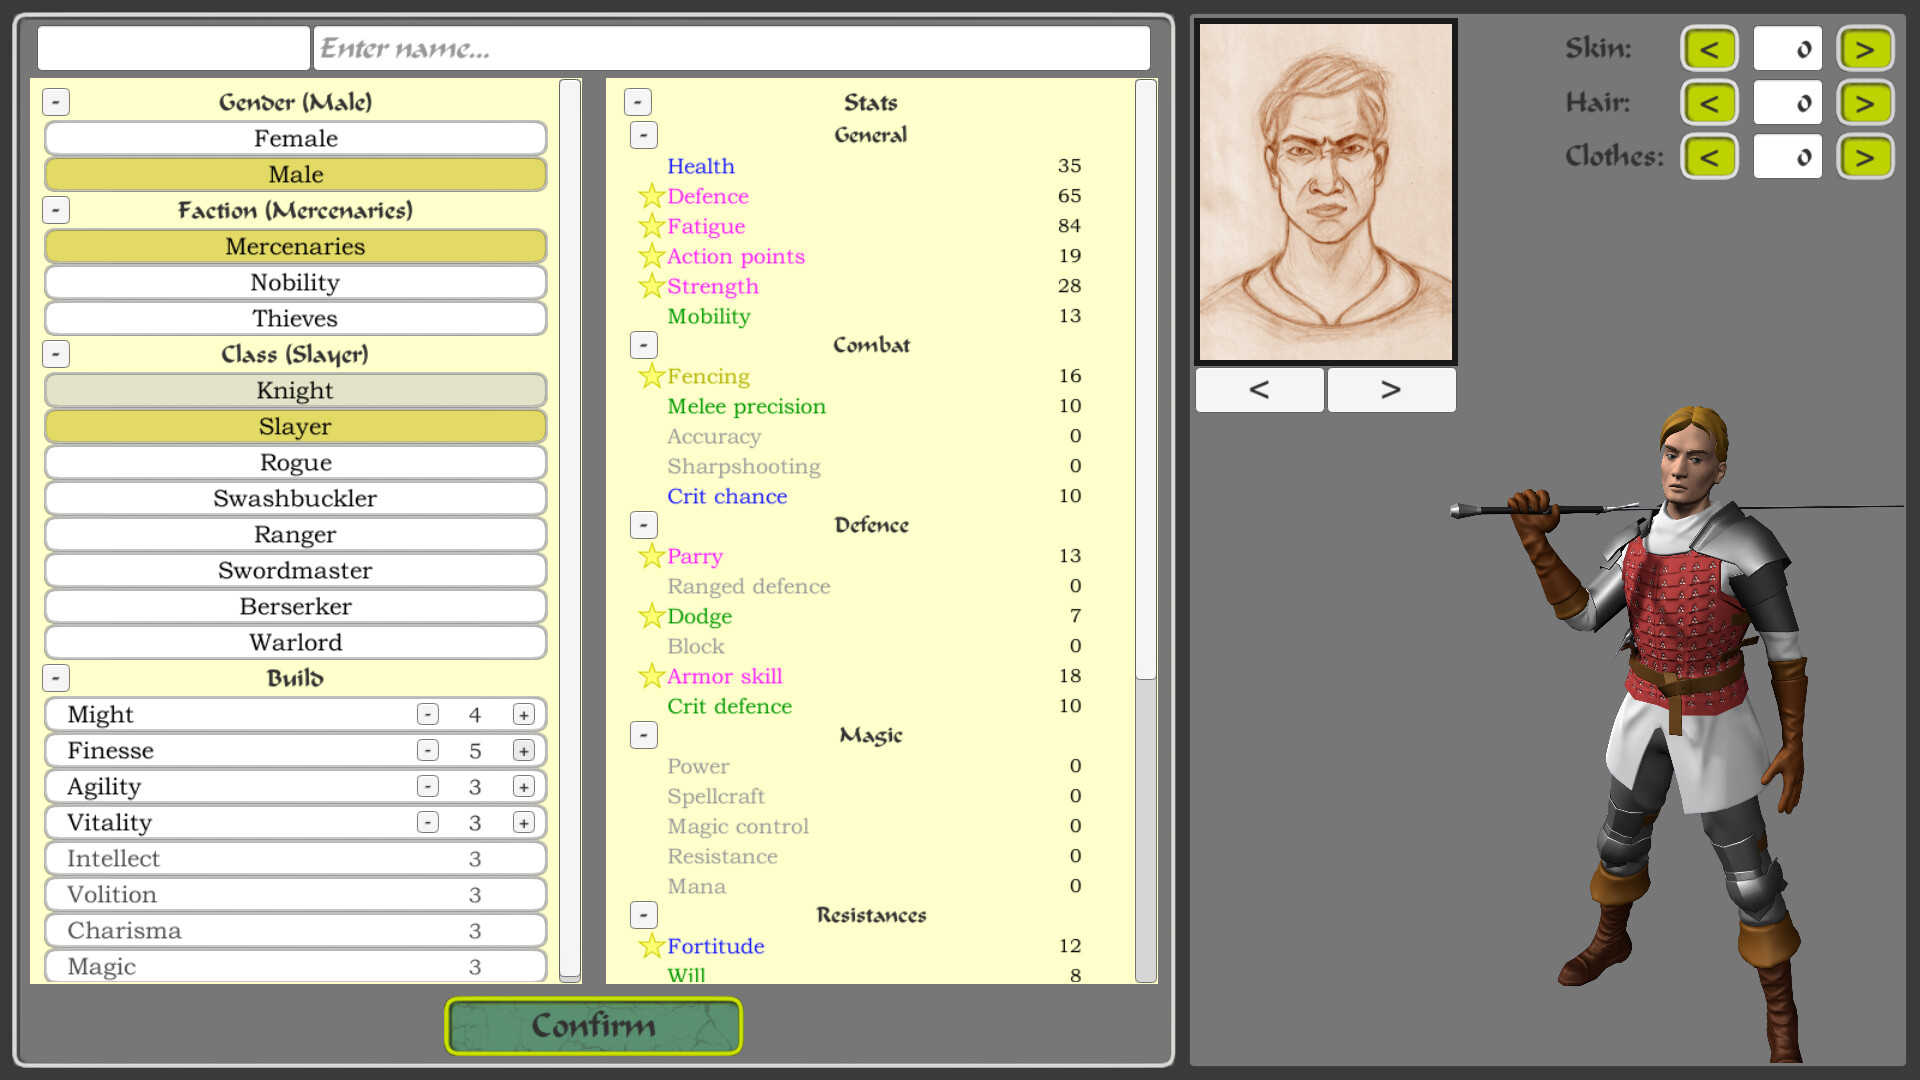
Task: Click the star icon beside Fortitude
Action: coord(651,946)
